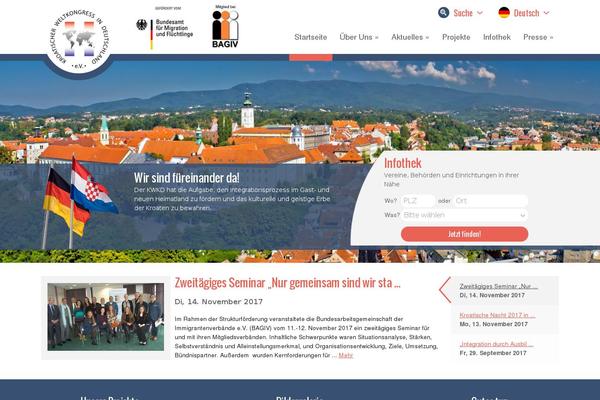Expand the Über Uns menu
The image size is (600, 400).
pos(359,37)
